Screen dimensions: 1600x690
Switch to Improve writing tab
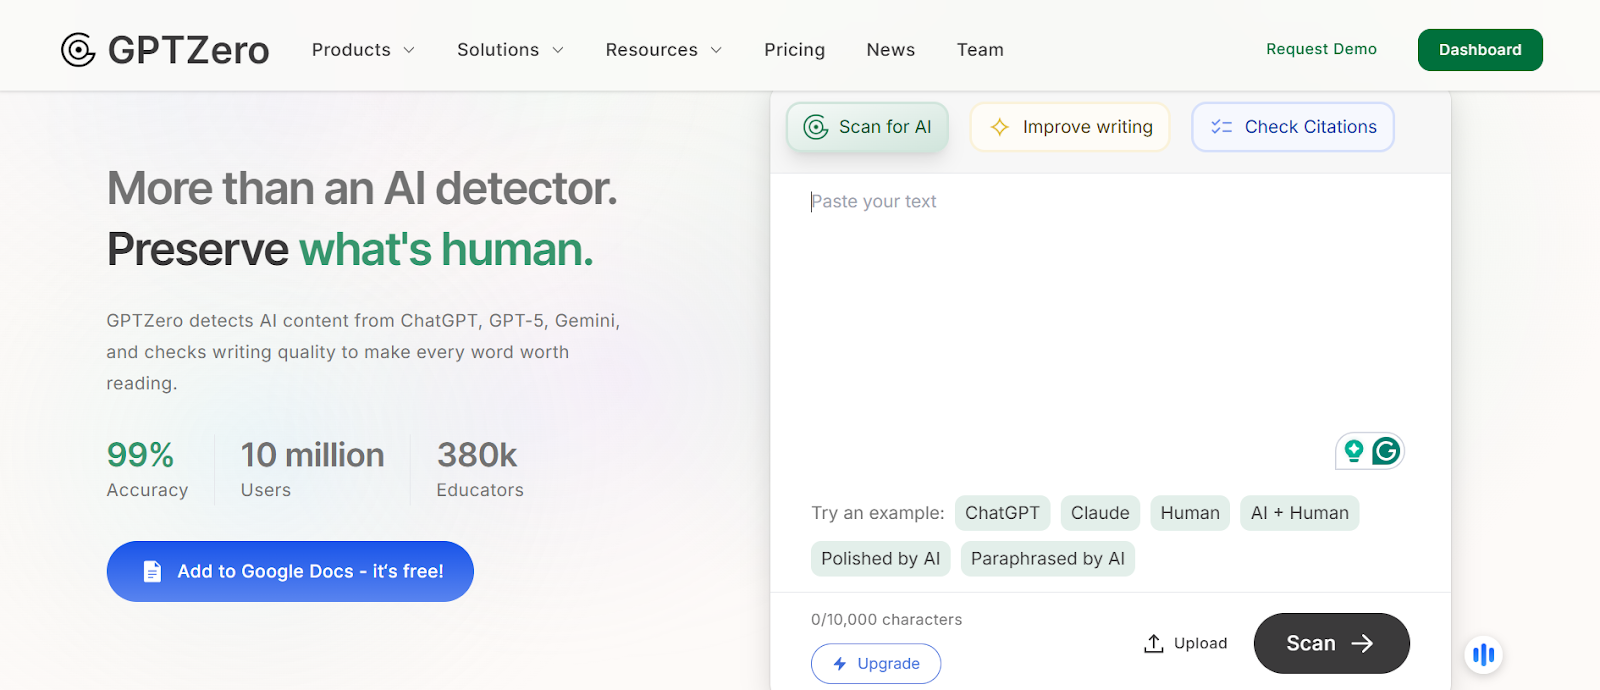tap(1070, 127)
